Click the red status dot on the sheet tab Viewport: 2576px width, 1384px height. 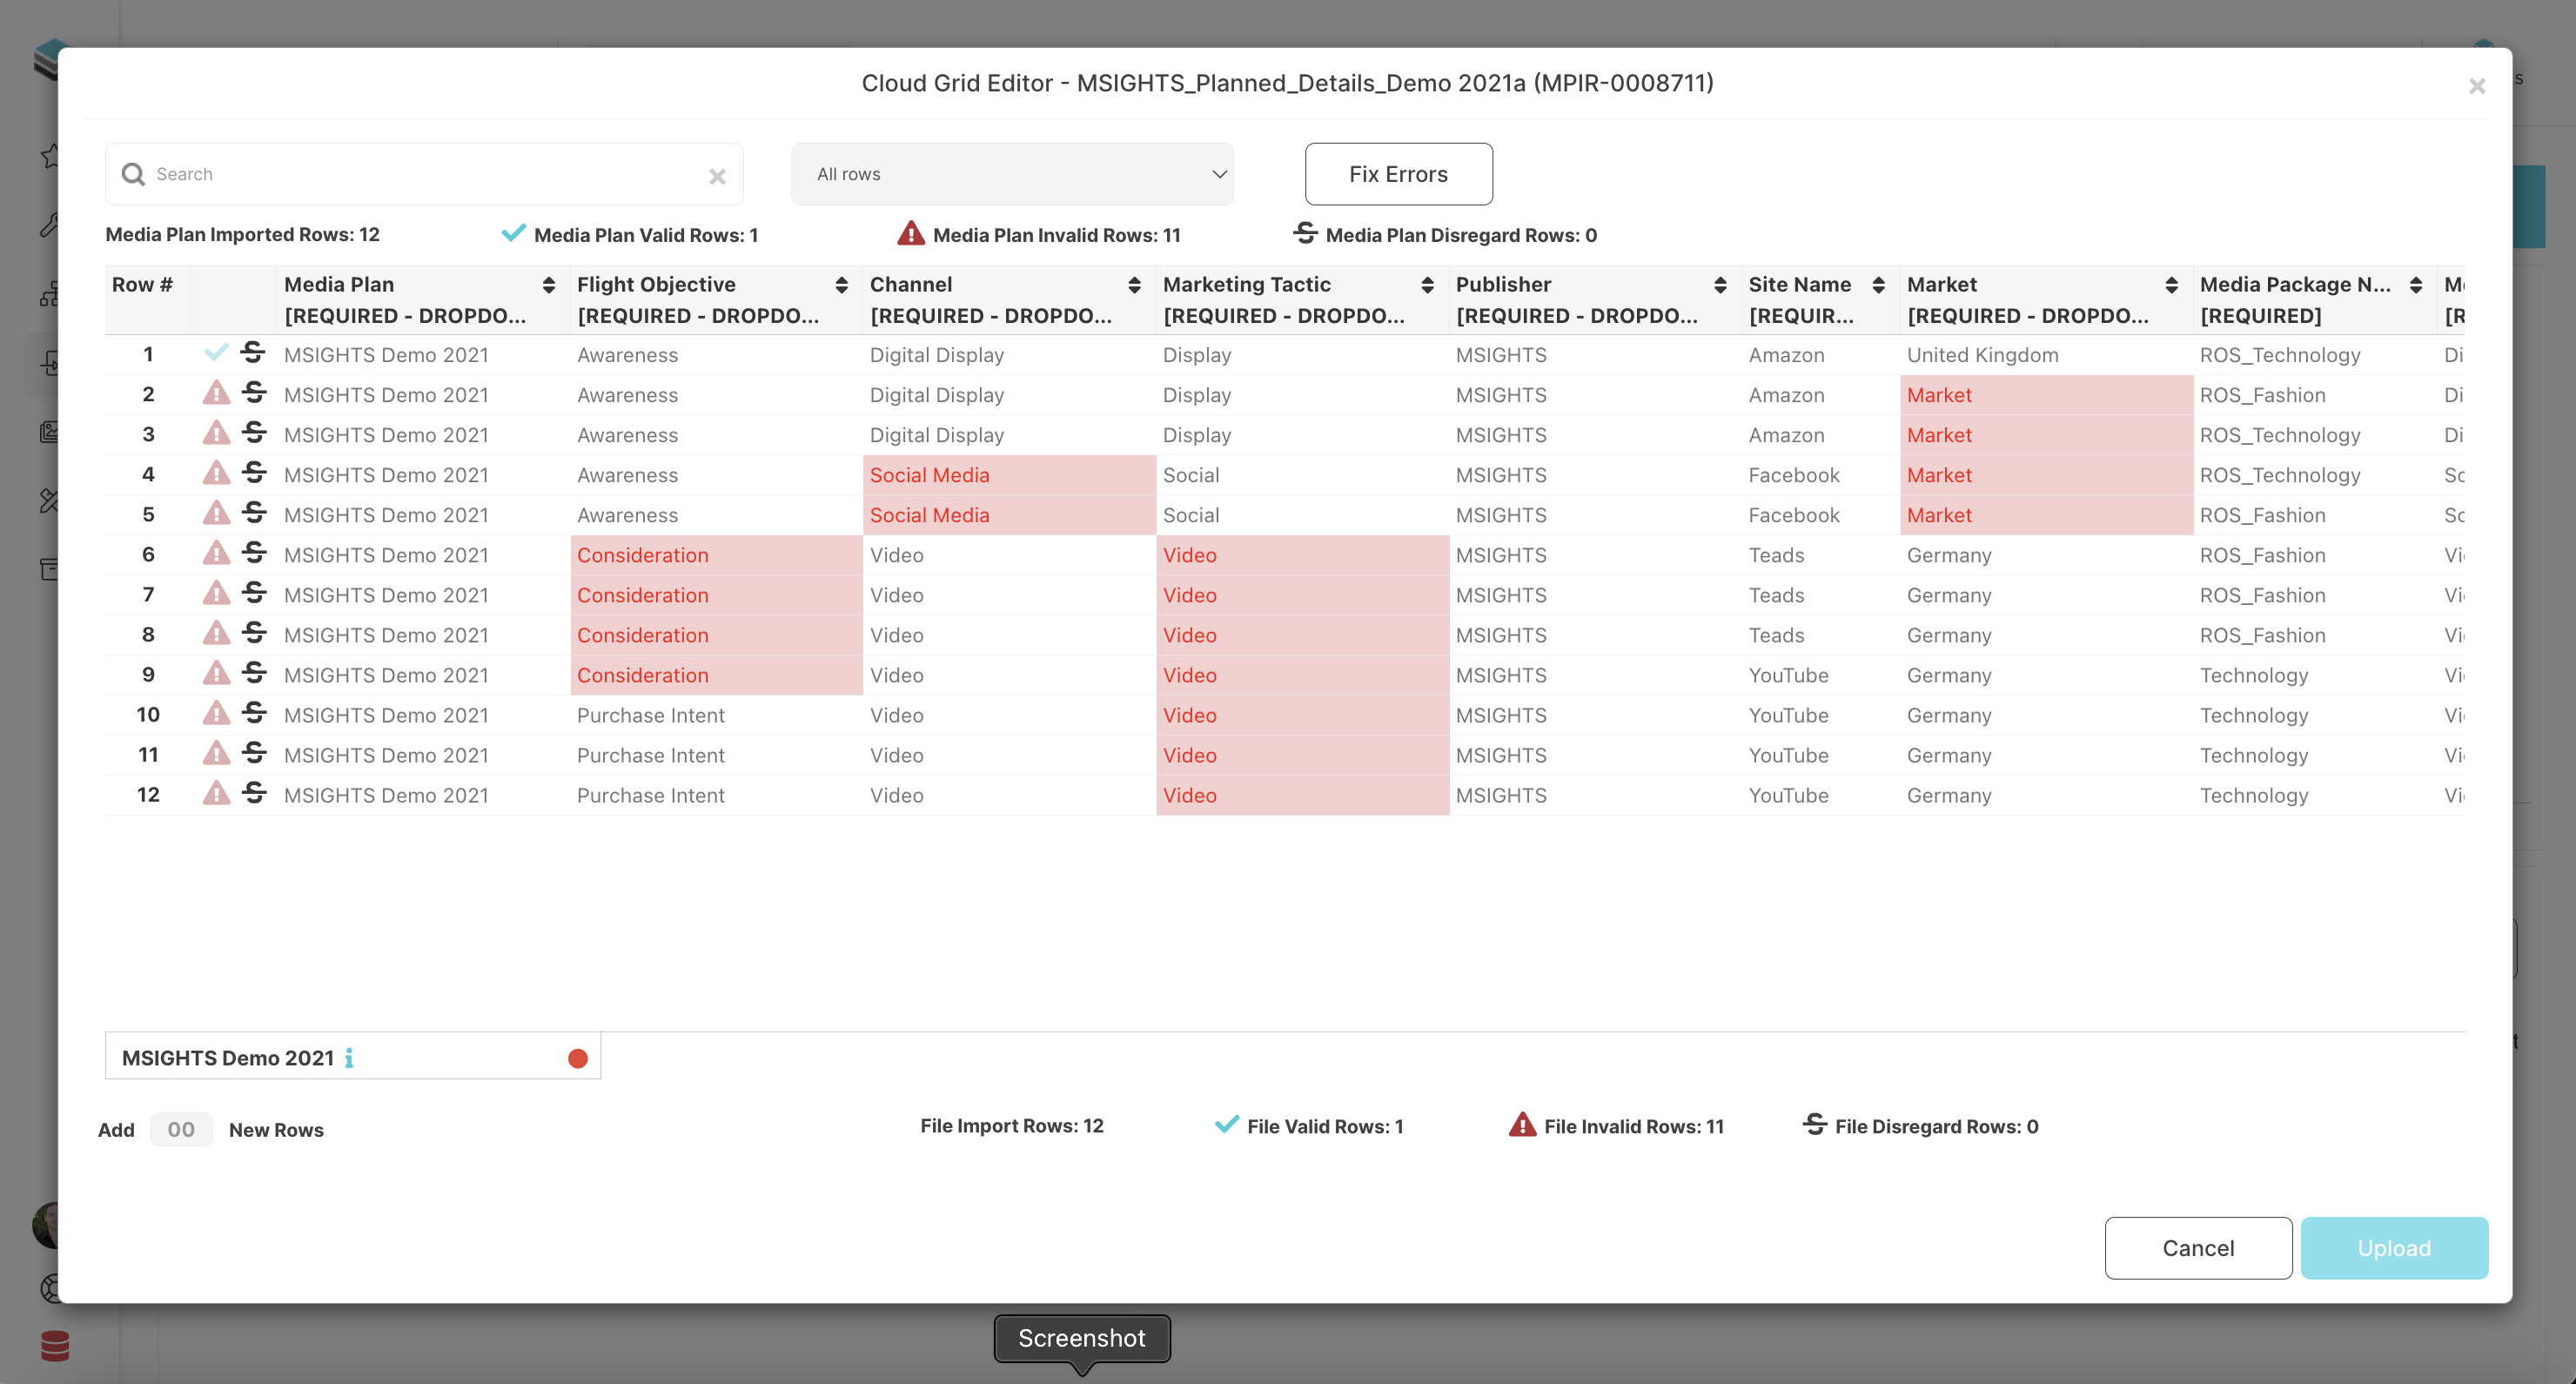[577, 1056]
